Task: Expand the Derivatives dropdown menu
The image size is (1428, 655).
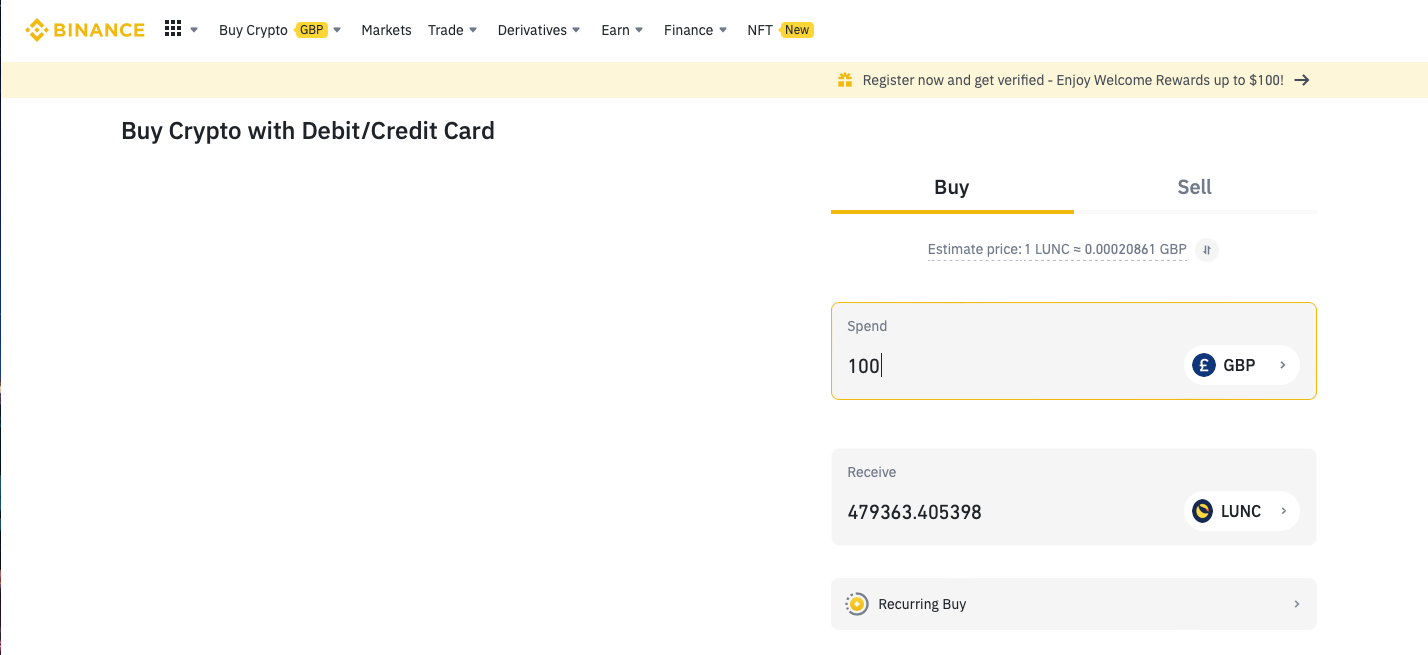Action: [539, 30]
